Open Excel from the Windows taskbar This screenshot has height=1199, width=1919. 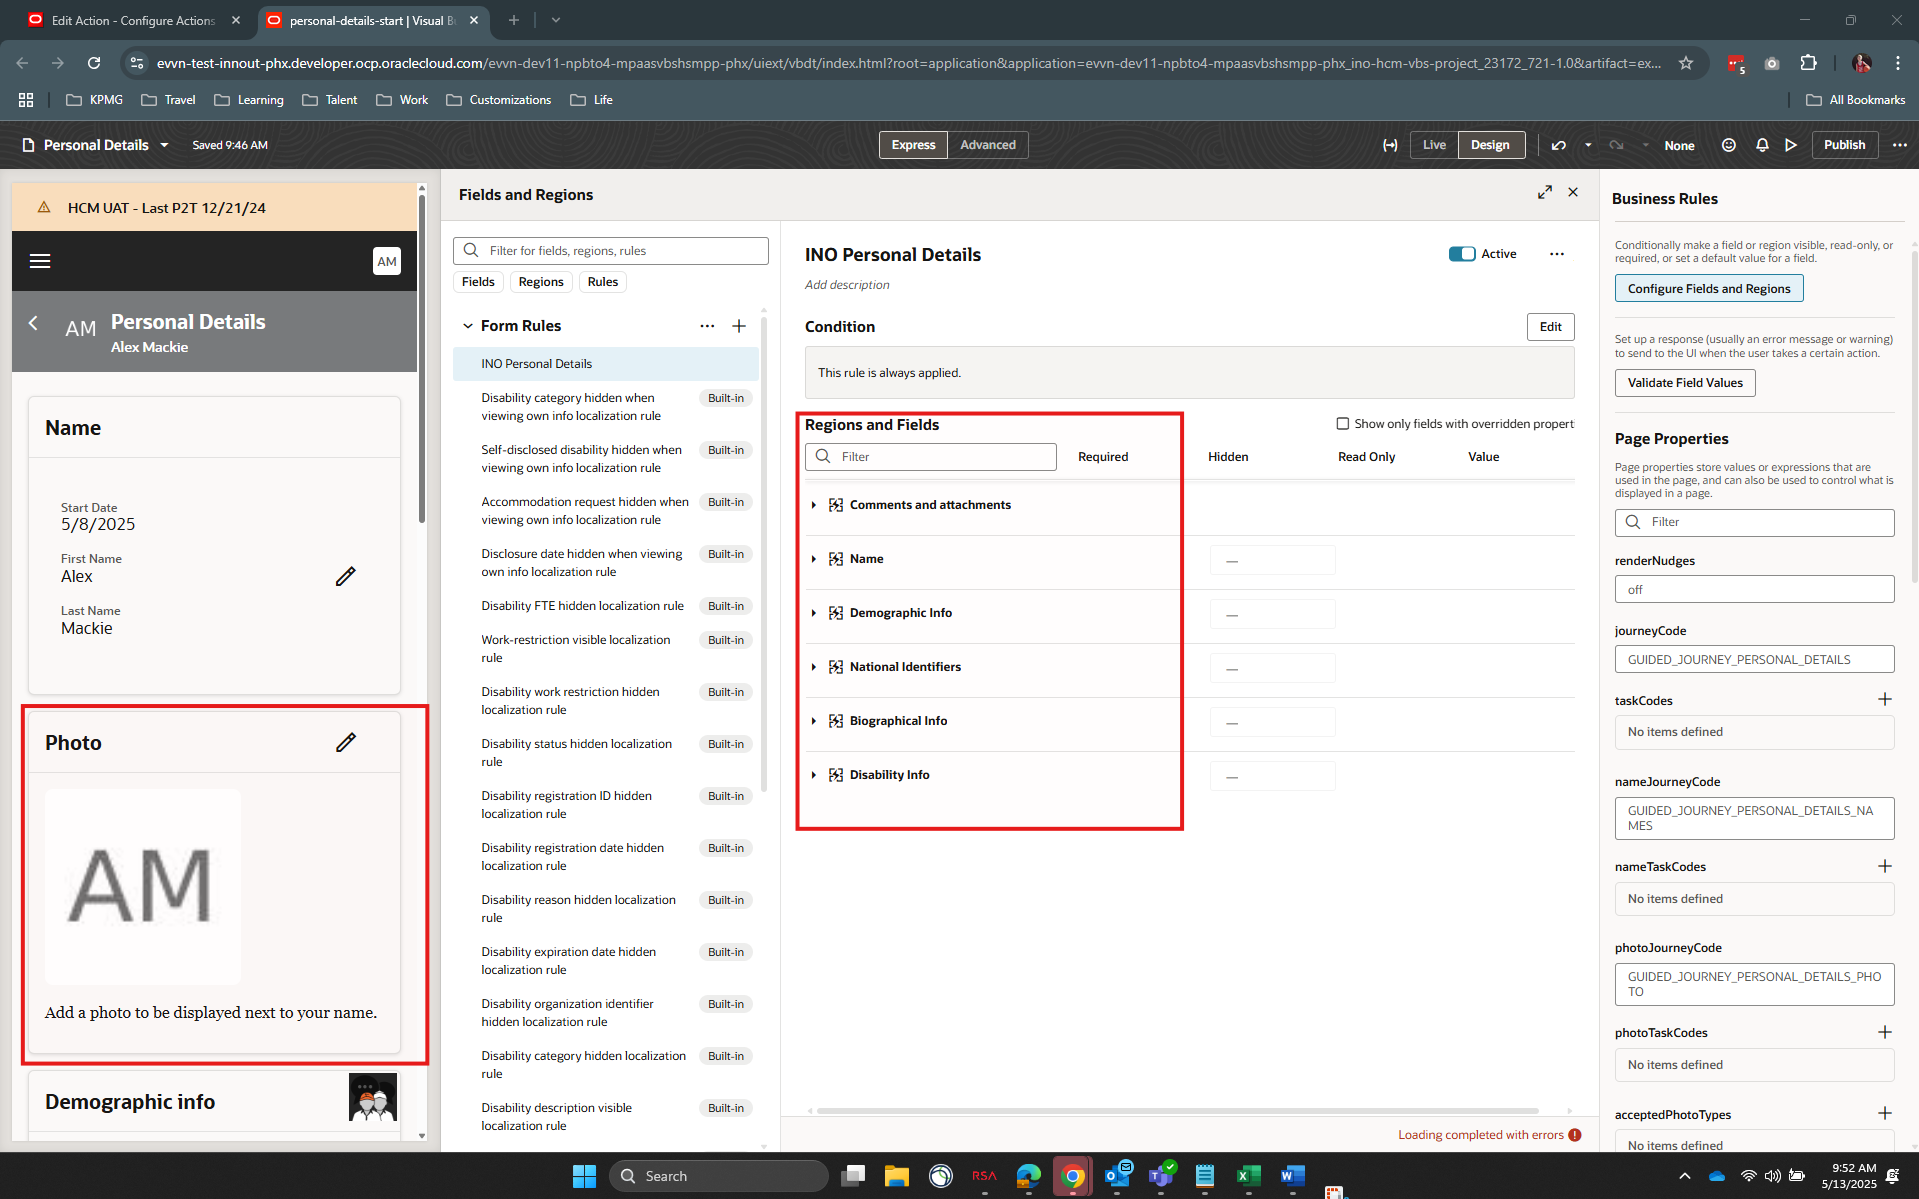click(1248, 1176)
